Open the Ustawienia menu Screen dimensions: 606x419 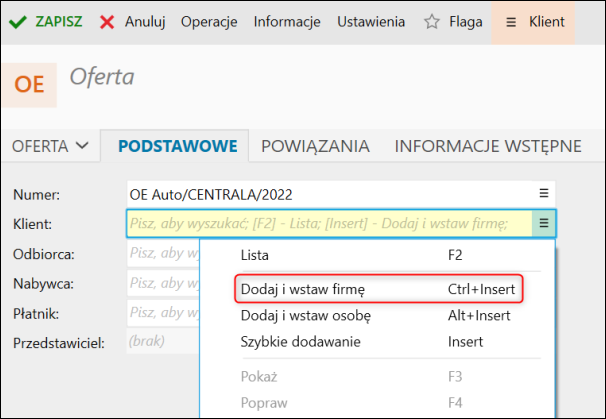click(371, 22)
